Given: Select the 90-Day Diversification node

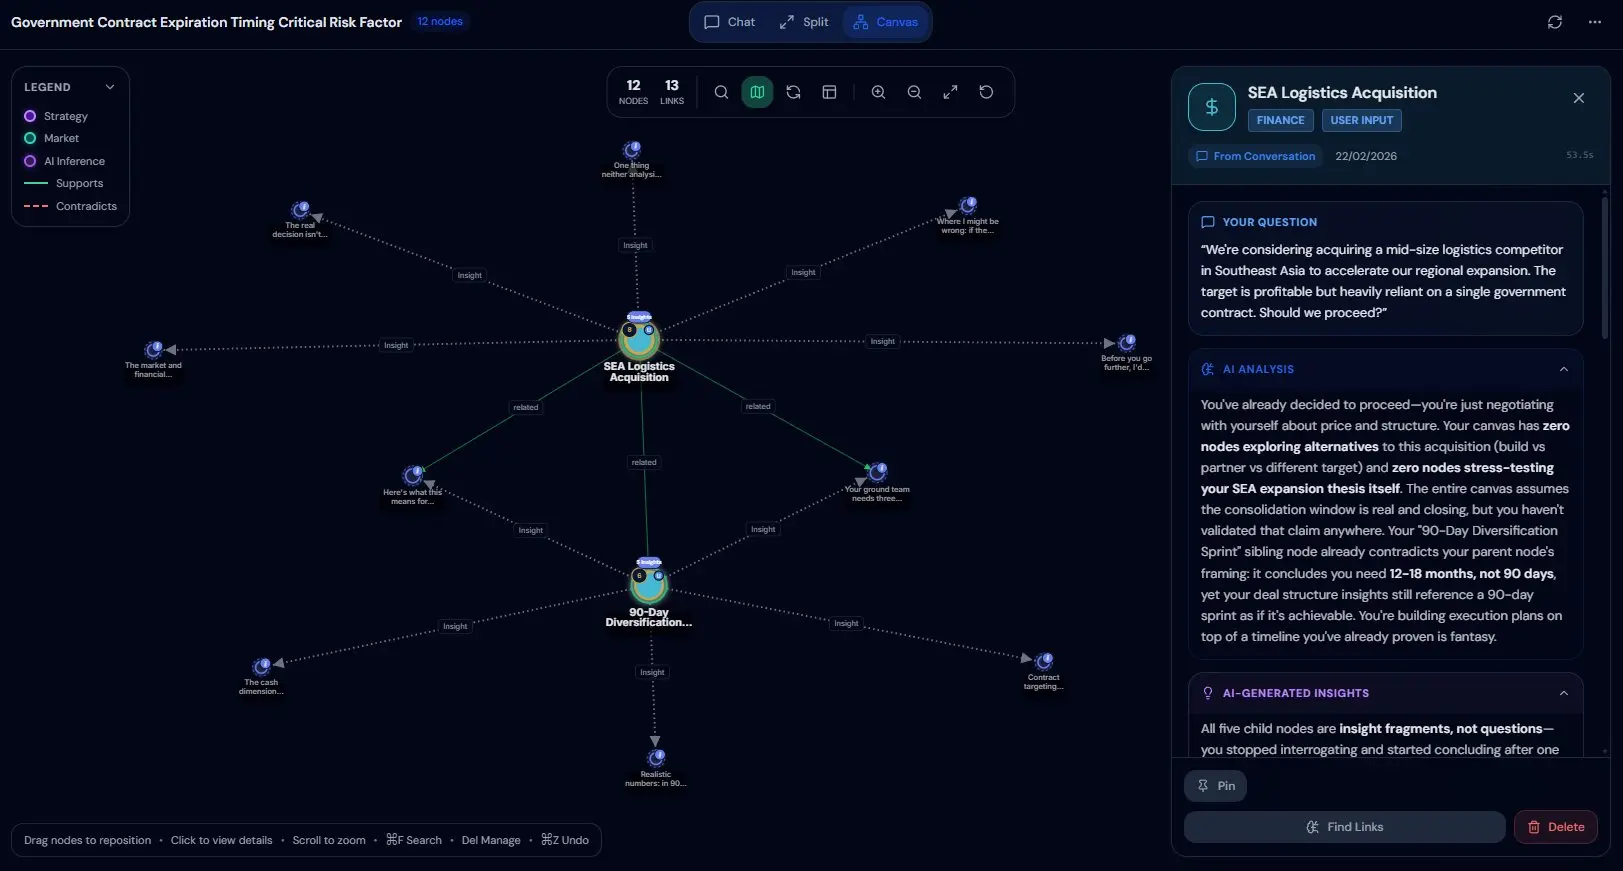Looking at the screenshot, I should [649, 582].
